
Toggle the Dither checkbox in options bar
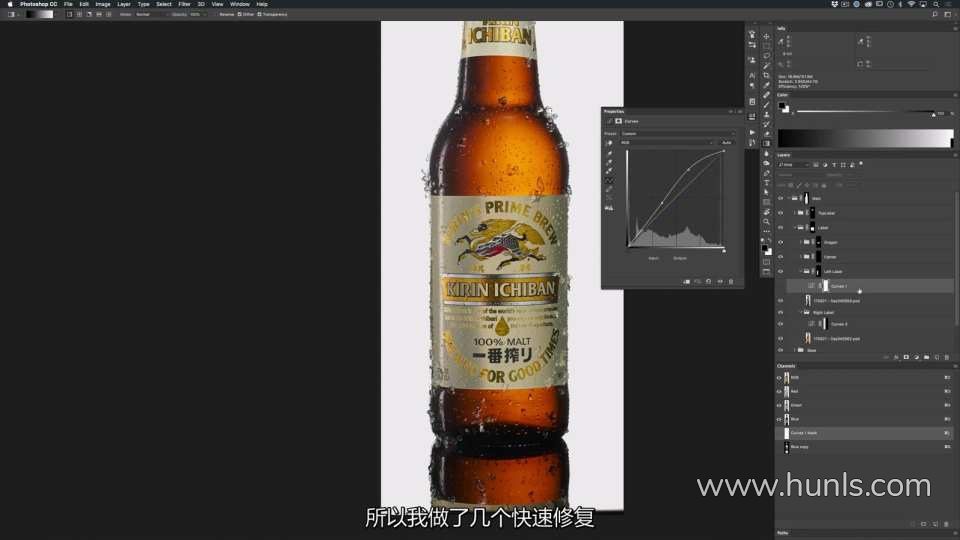(239, 14)
